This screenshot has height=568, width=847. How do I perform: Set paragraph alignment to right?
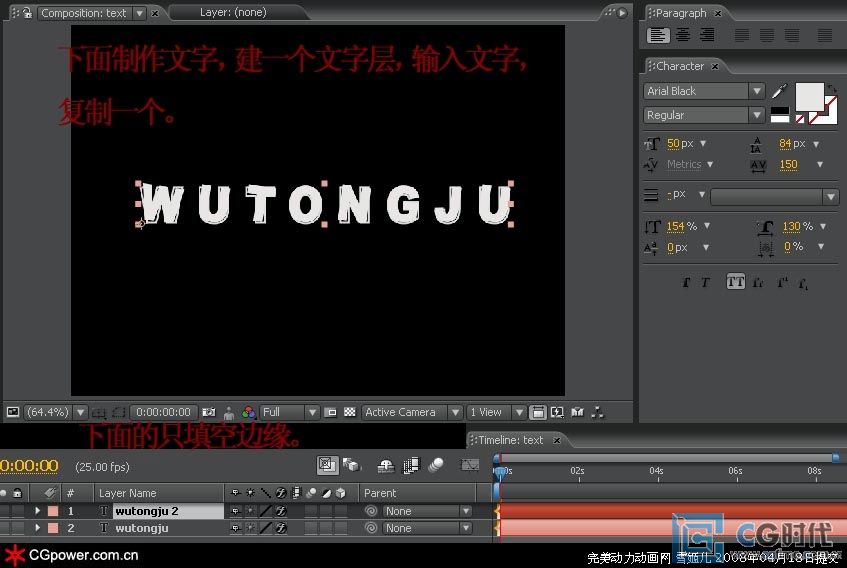(x=707, y=35)
